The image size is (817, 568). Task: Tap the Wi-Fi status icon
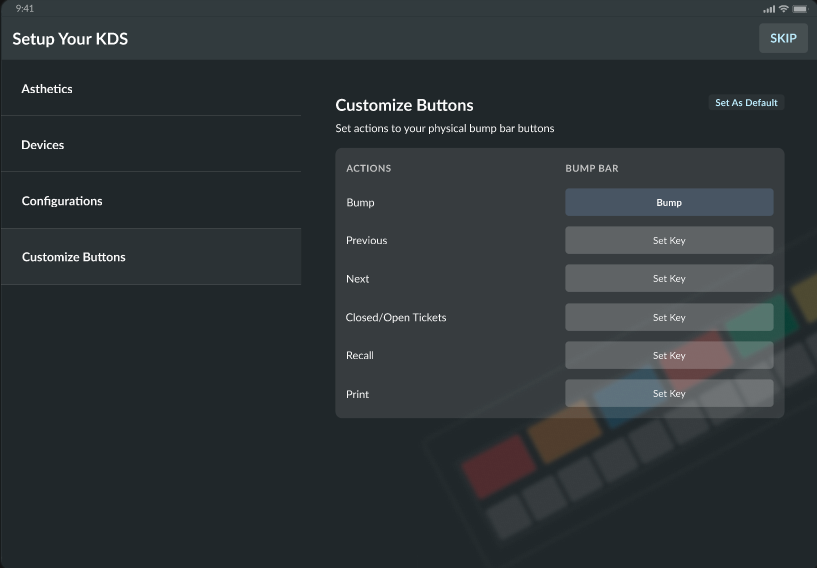(x=783, y=8)
